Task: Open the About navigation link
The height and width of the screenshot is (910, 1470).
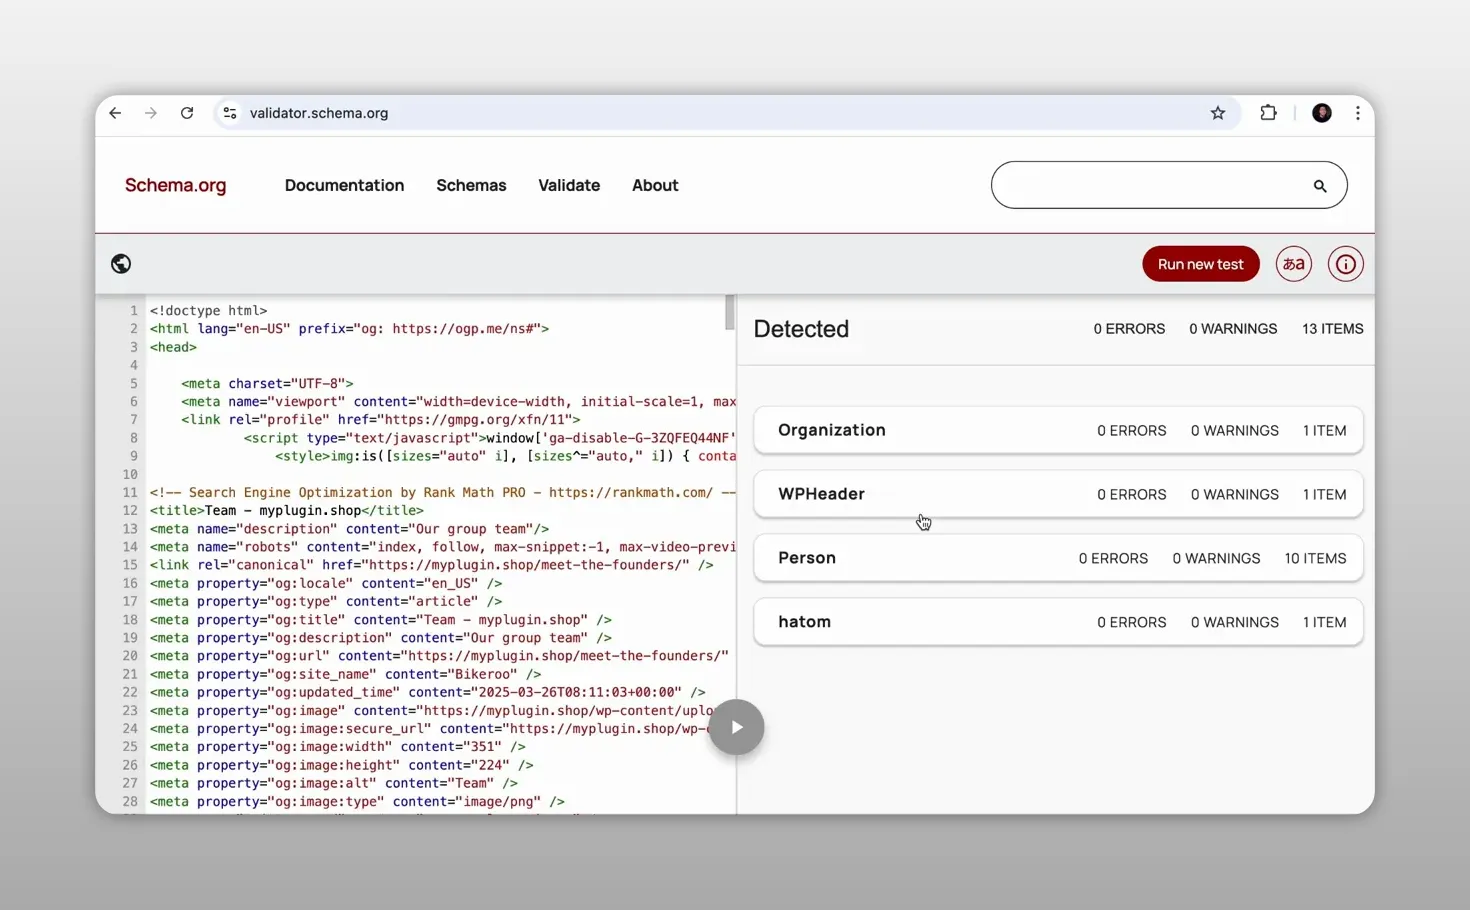Action: tap(655, 185)
